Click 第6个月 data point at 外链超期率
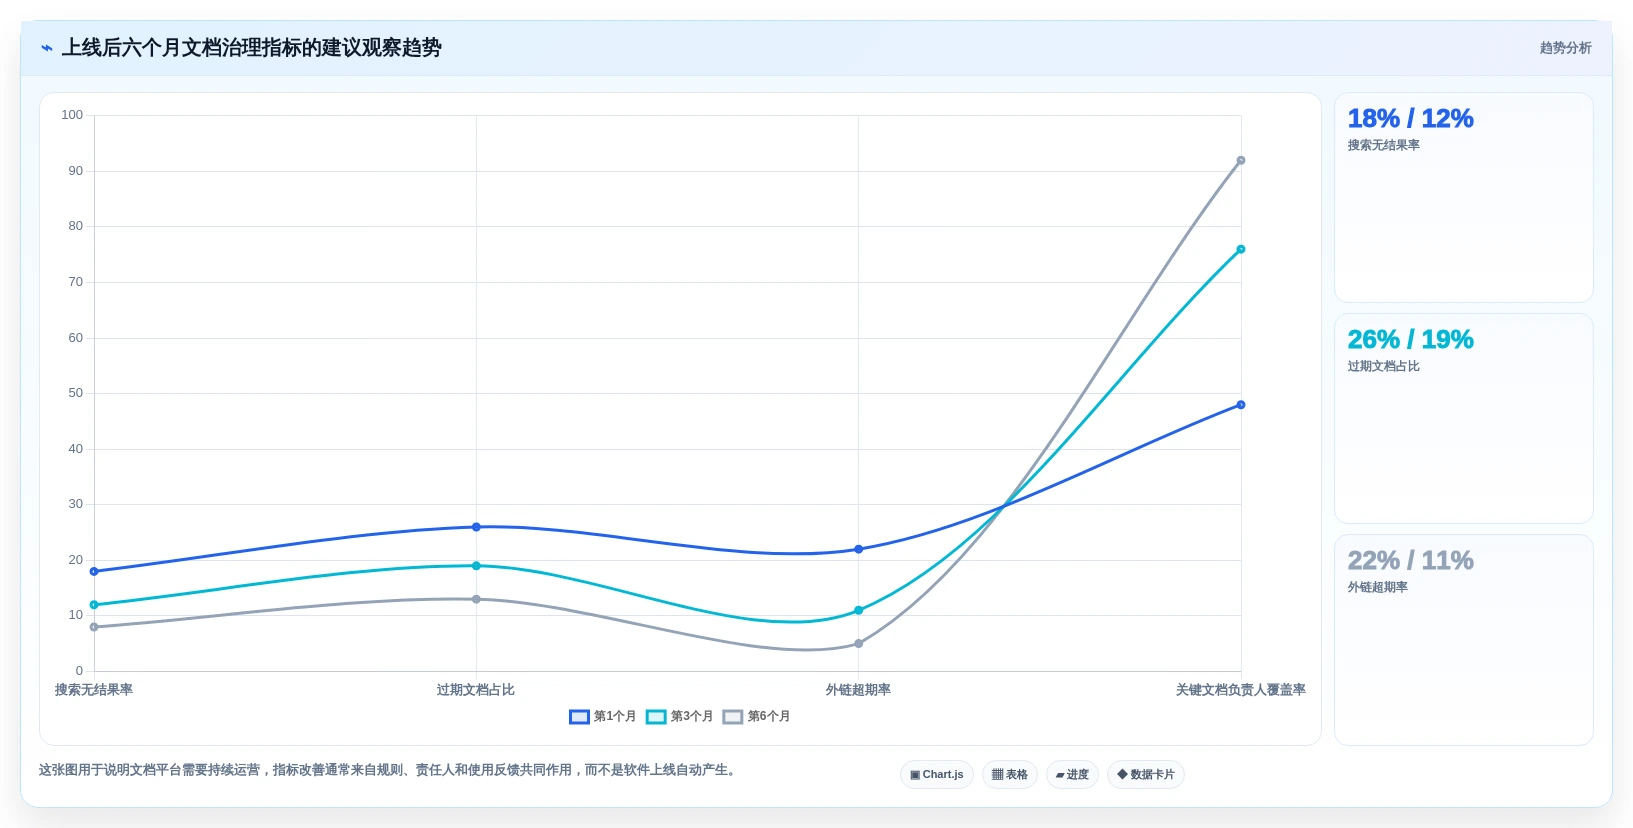 859,644
